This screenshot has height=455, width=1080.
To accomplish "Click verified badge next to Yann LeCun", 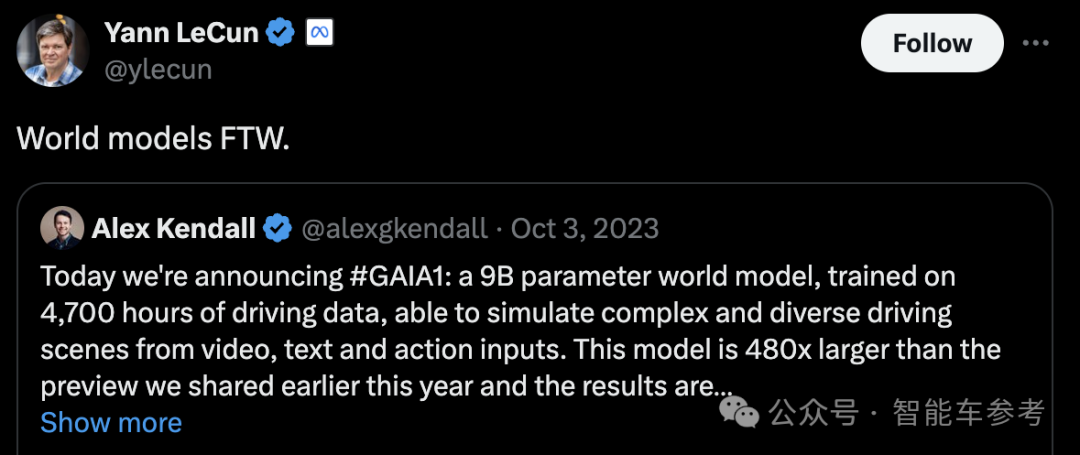I will pos(281,33).
